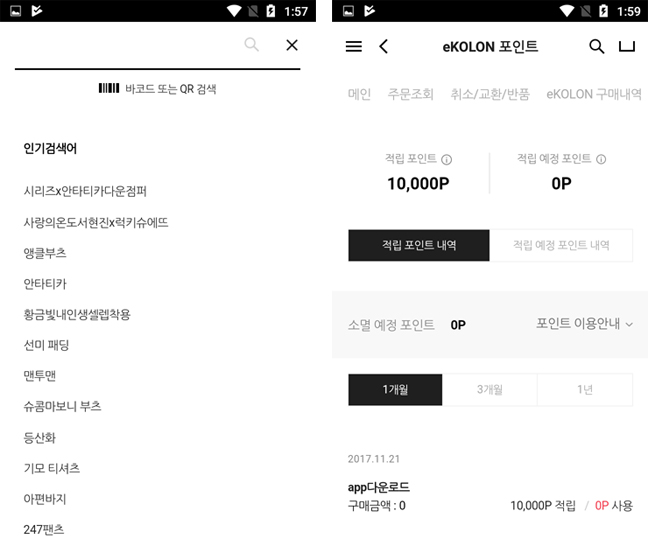Screen dimensions: 648x560
Task: Open the 주문조회 tab
Action: 410,94
